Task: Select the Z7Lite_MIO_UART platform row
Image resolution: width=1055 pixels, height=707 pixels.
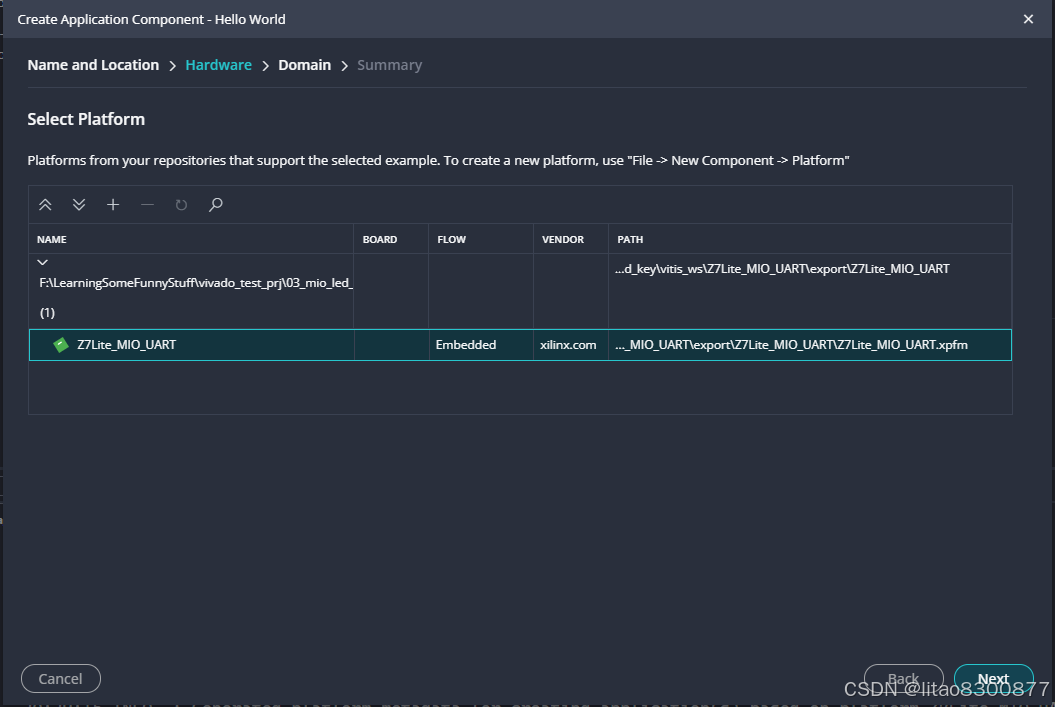Action: (x=520, y=345)
